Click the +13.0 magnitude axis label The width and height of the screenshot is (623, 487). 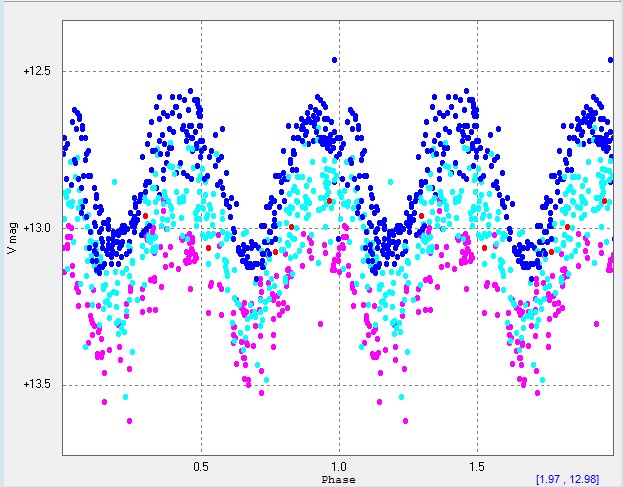coord(37,228)
